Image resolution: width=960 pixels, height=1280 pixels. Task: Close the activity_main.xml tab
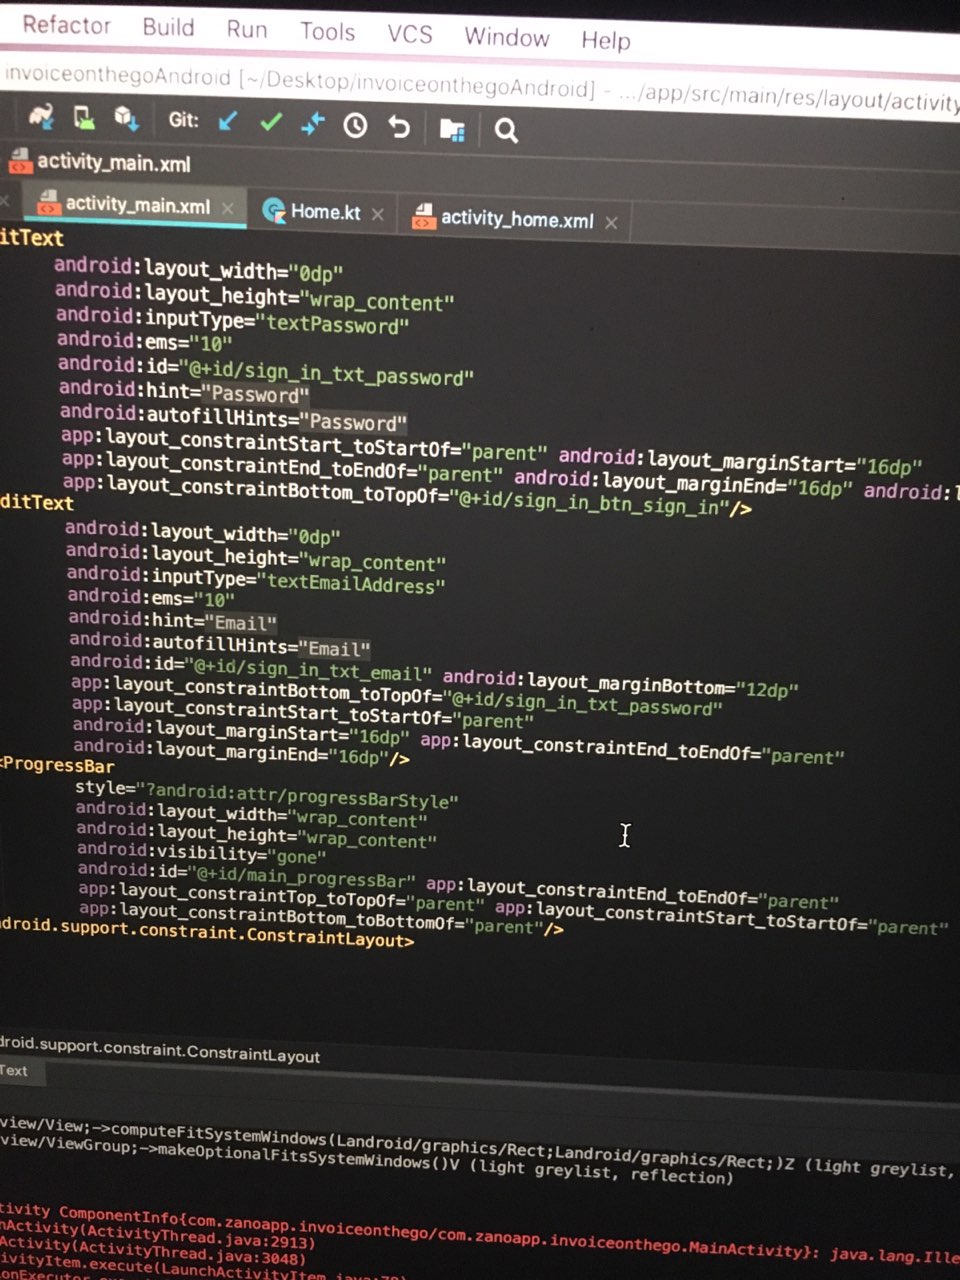pos(228,208)
